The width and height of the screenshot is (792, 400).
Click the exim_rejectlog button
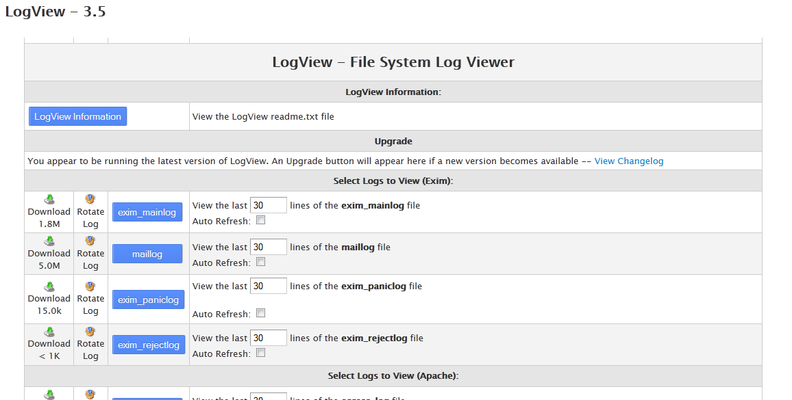coord(147,345)
